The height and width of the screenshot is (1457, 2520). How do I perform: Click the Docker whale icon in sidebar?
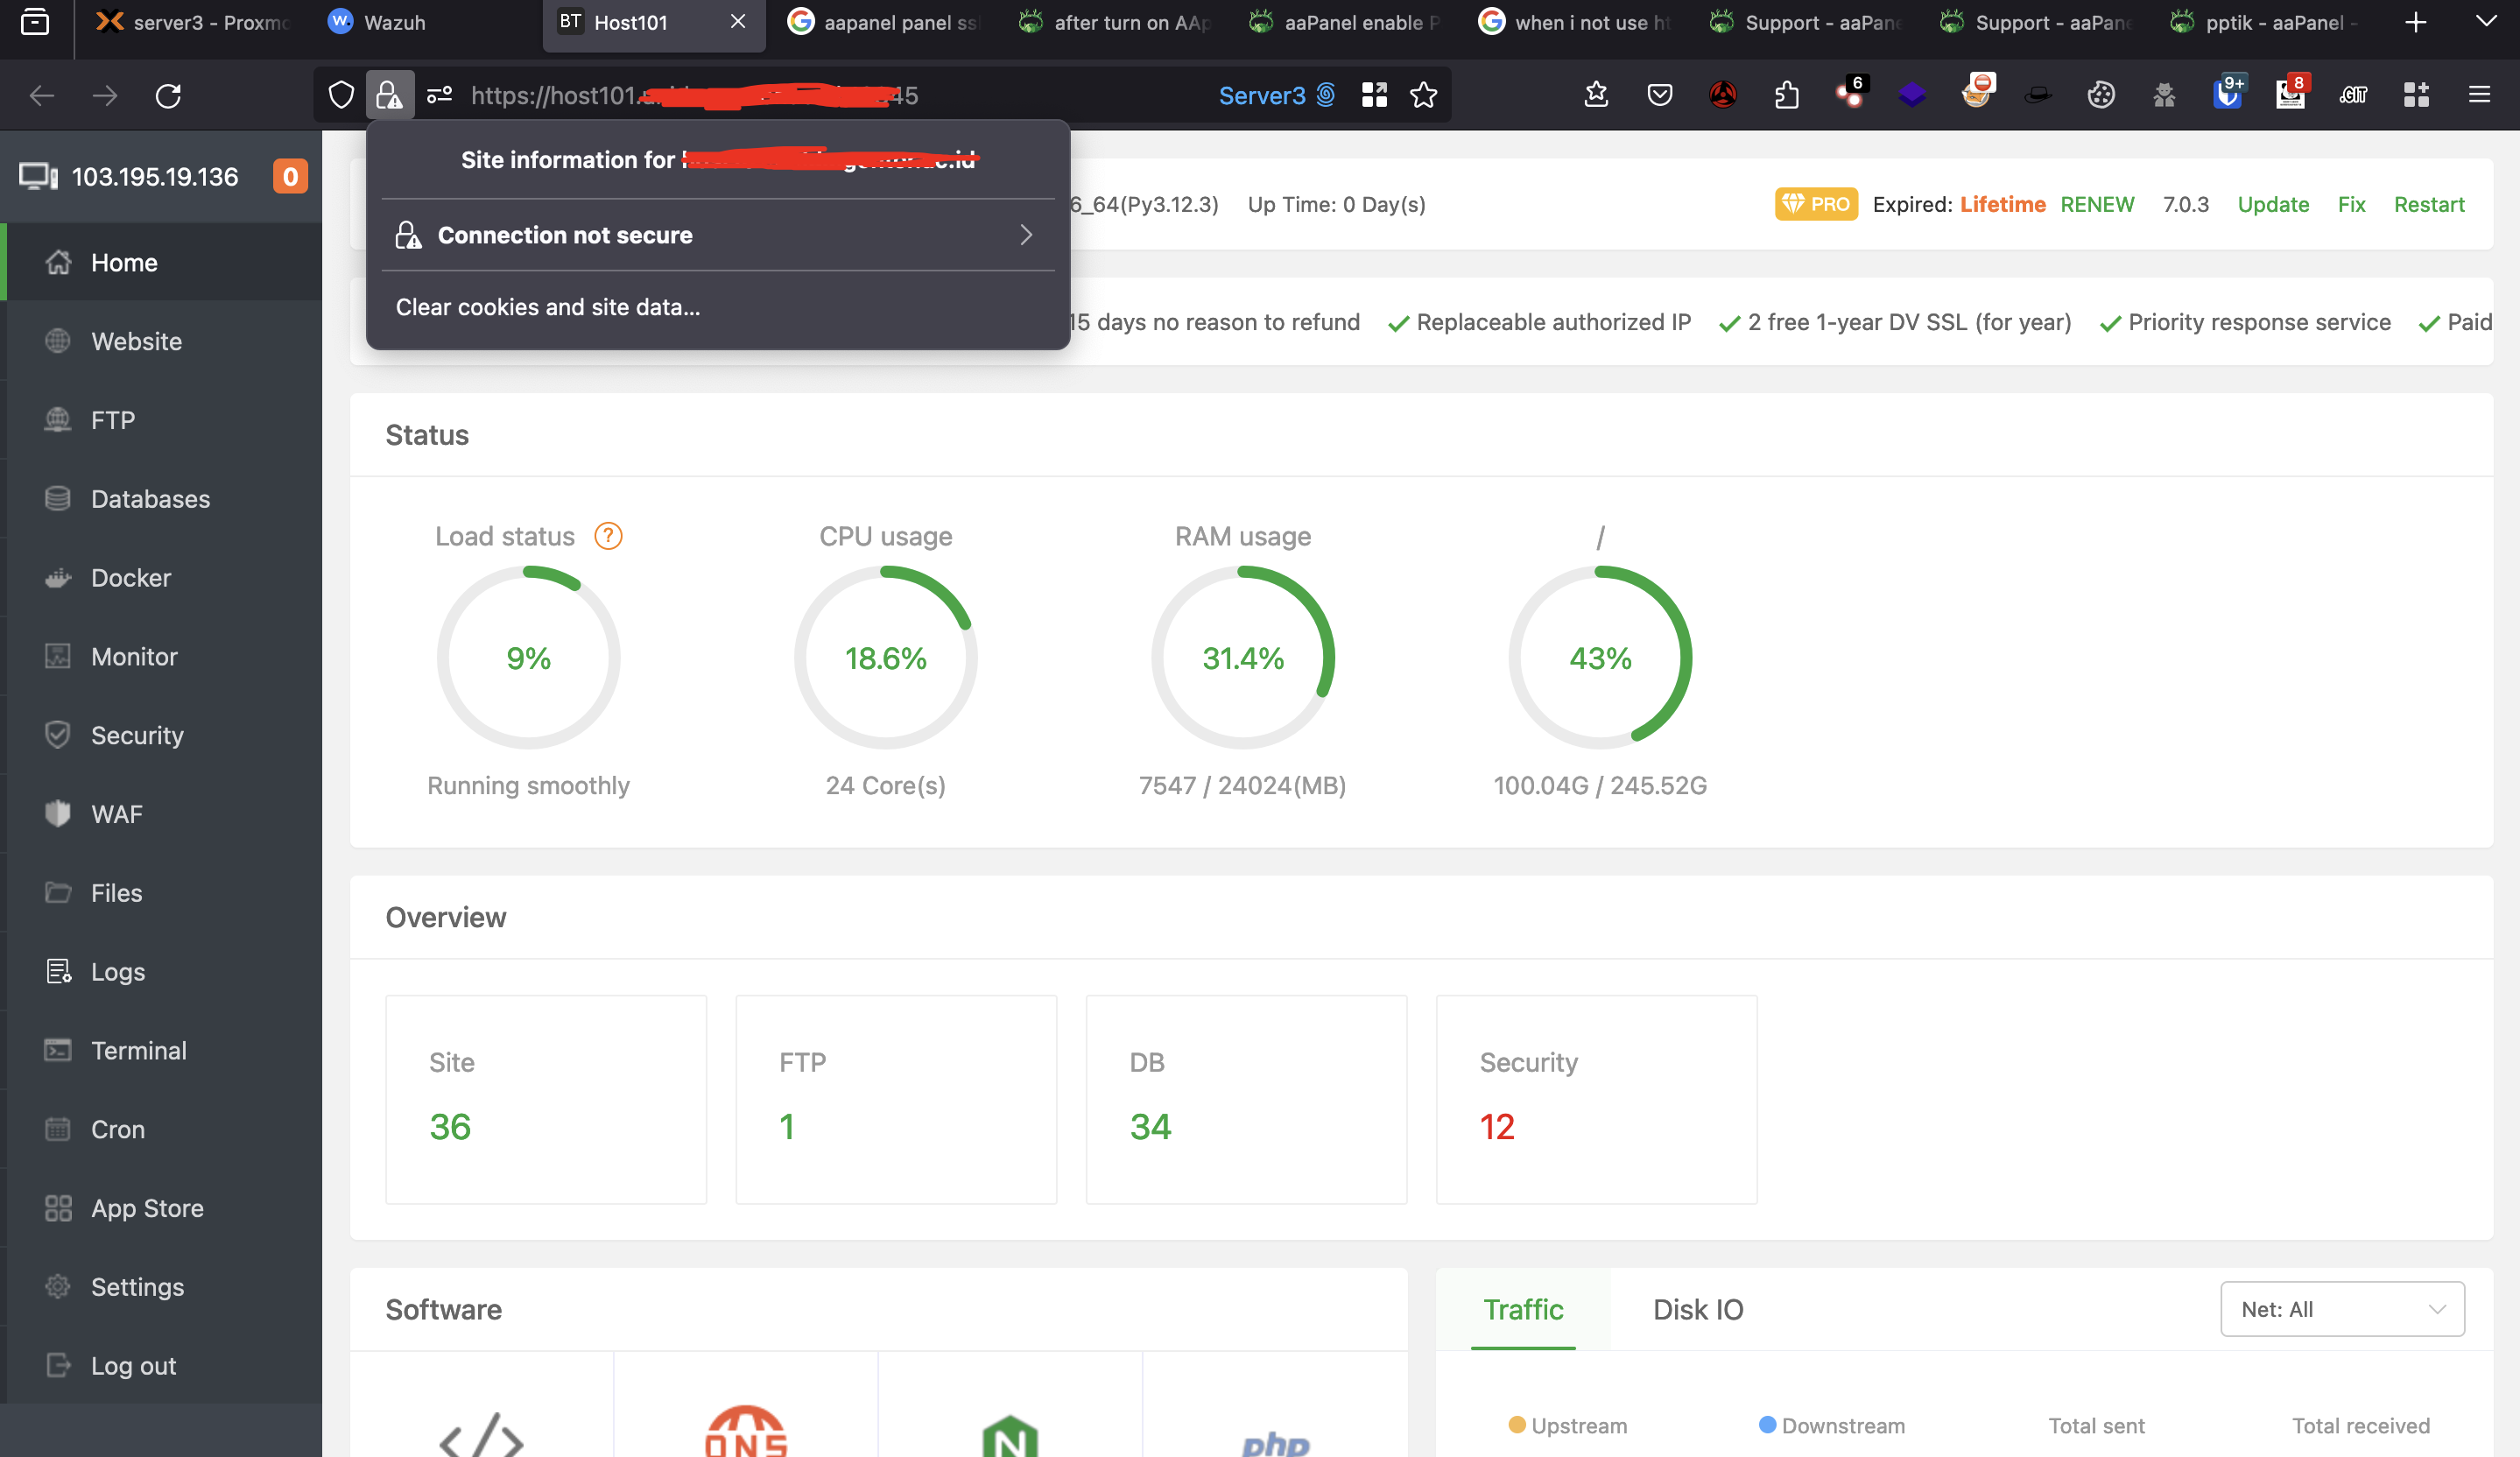(x=58, y=578)
